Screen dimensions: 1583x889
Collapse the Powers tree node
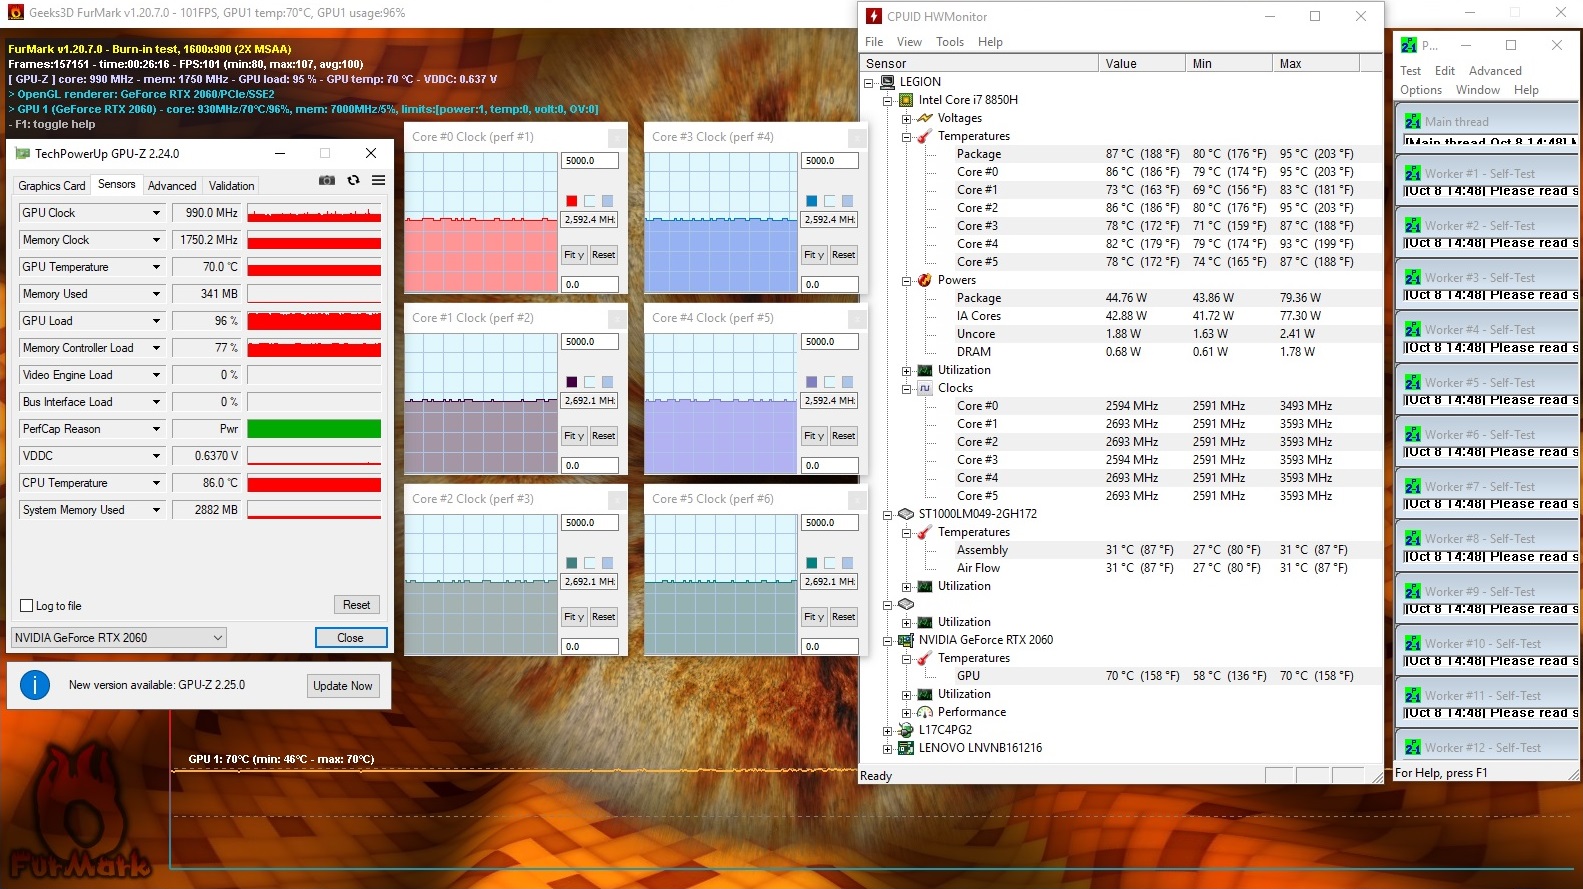pos(906,280)
